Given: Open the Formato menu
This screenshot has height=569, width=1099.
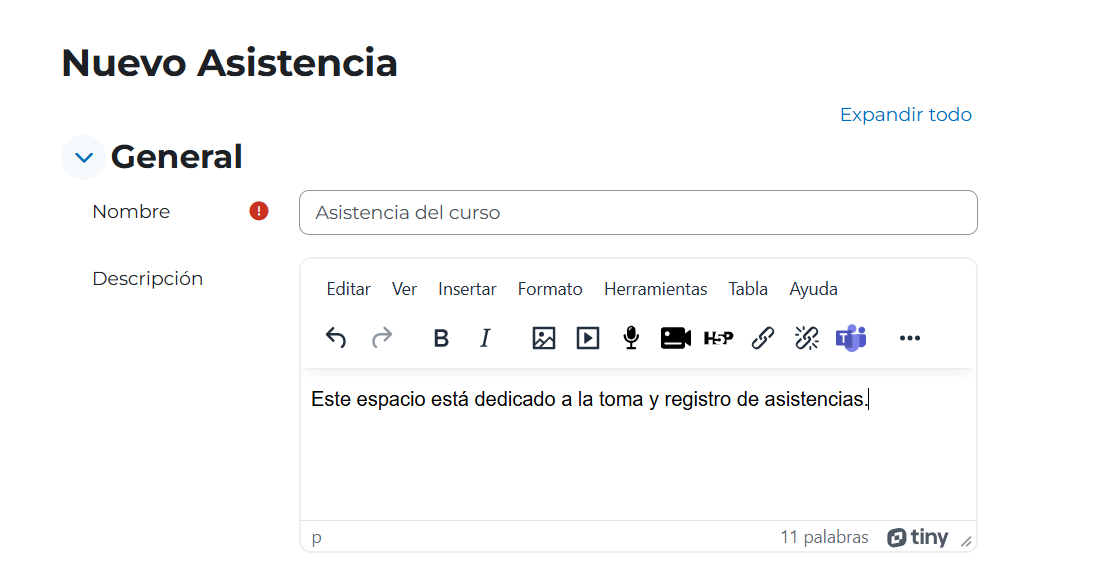Looking at the screenshot, I should [x=550, y=289].
